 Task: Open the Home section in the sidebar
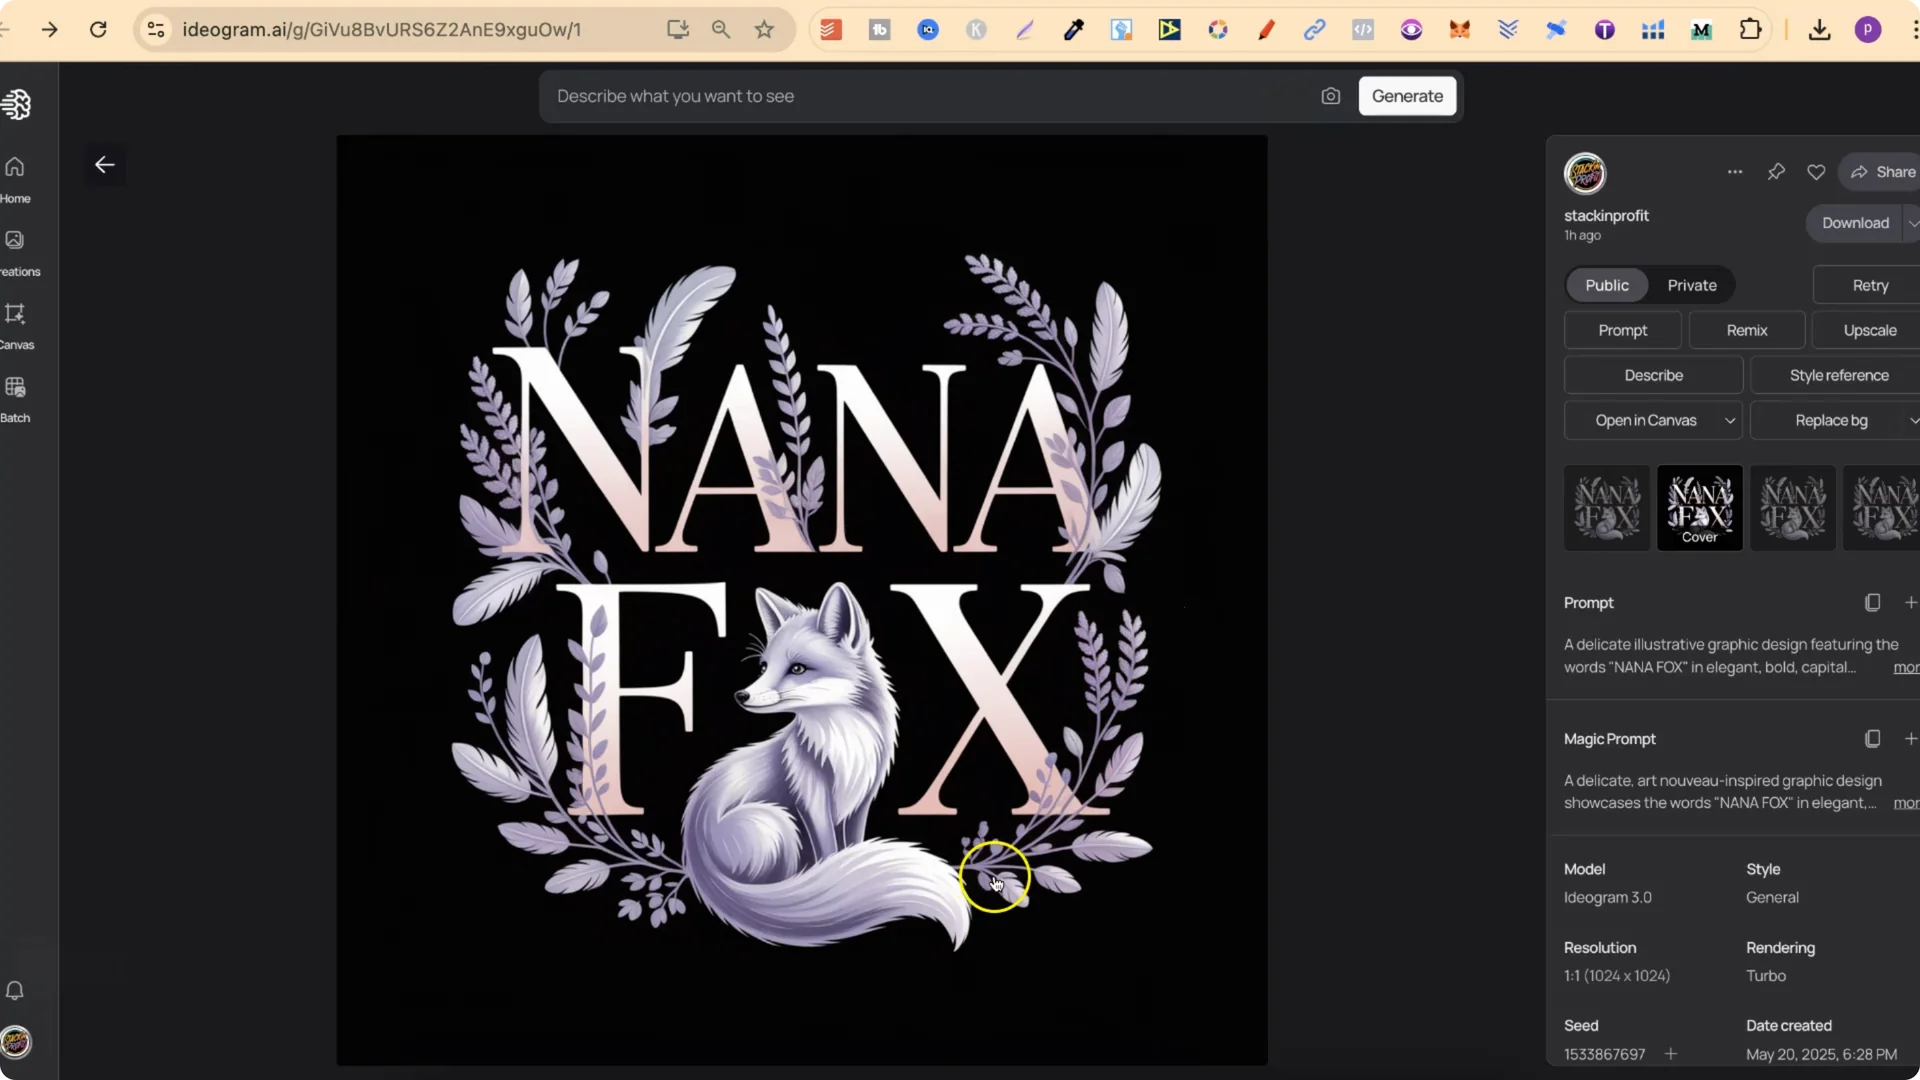click(x=15, y=175)
